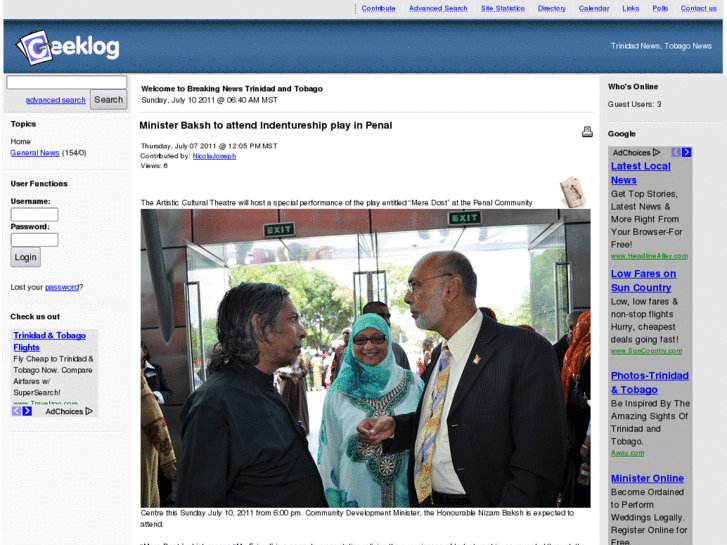The image size is (727, 545).
Task: Go to next ad in the Google panel
Action: 687,152
